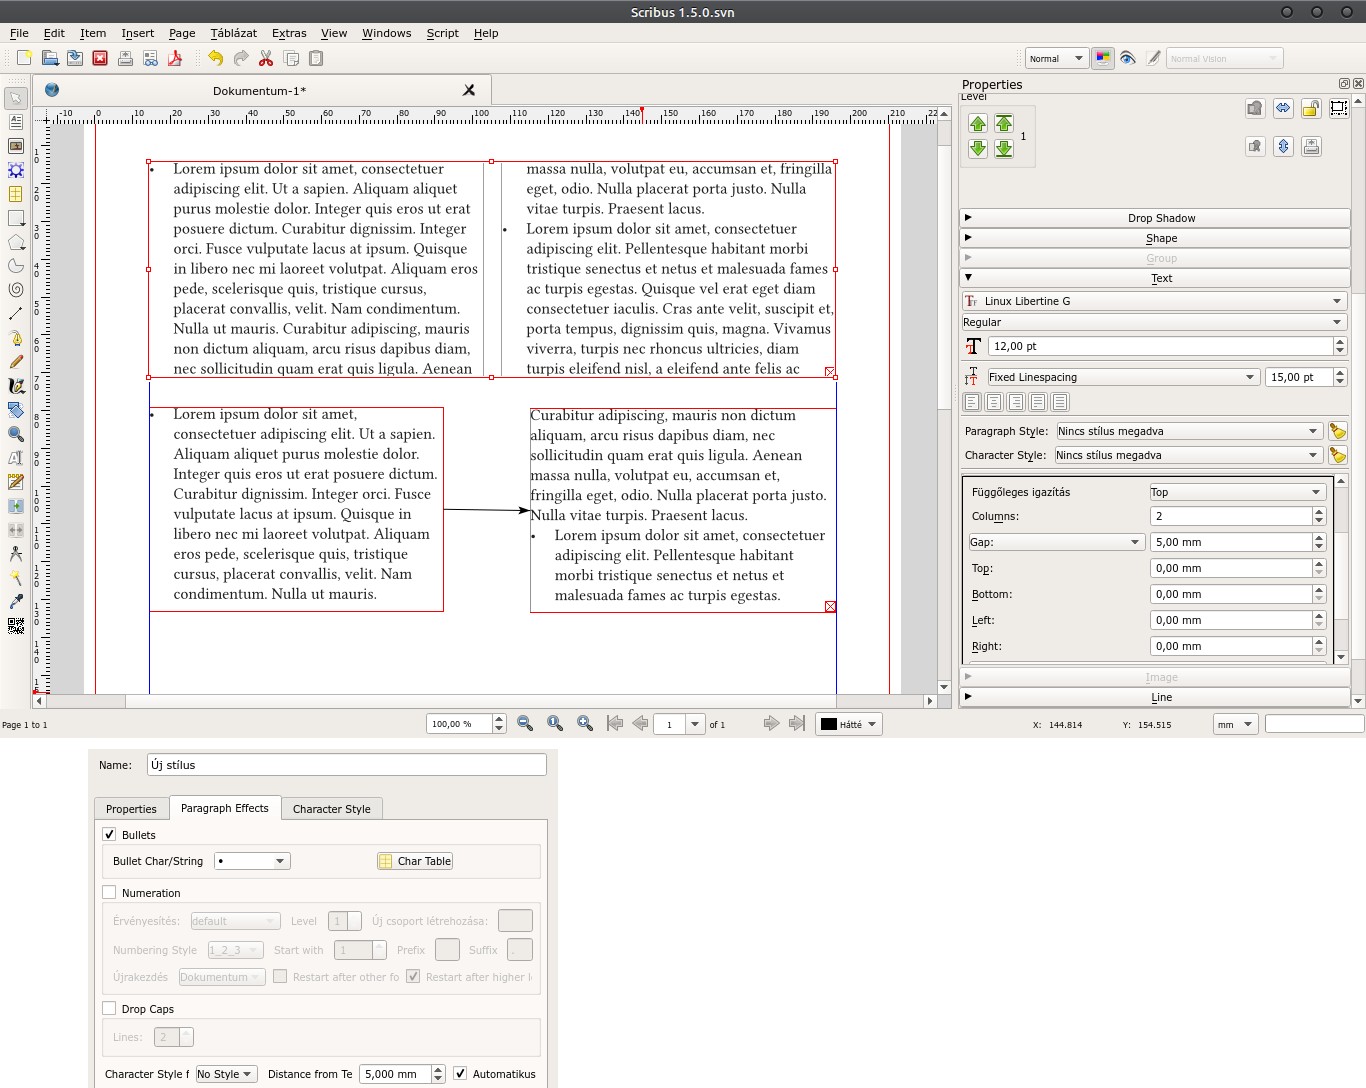
Task: Switch to the Character Style tab
Action: [331, 809]
